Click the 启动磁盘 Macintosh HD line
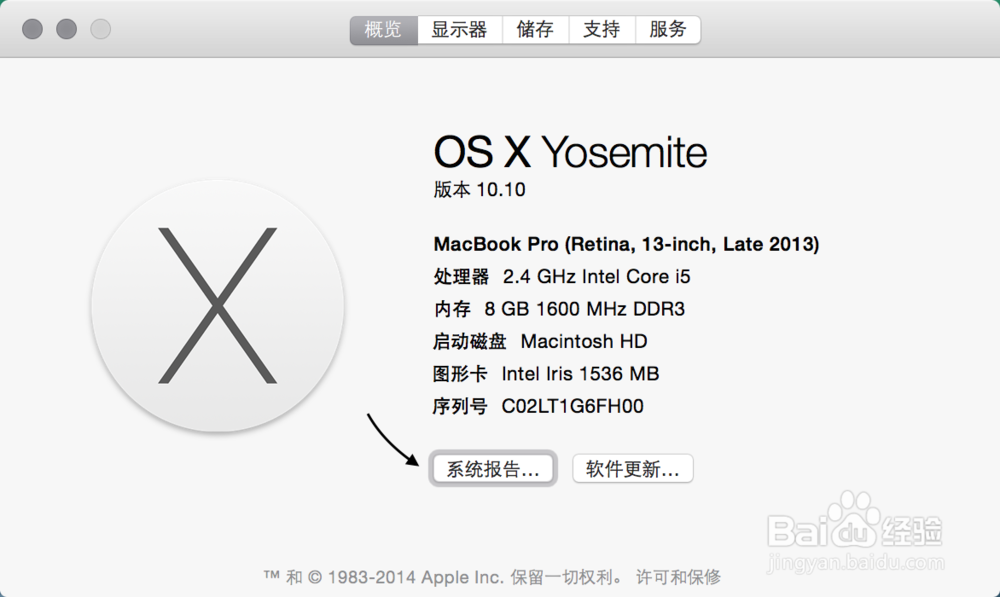1000x597 pixels. click(x=540, y=341)
